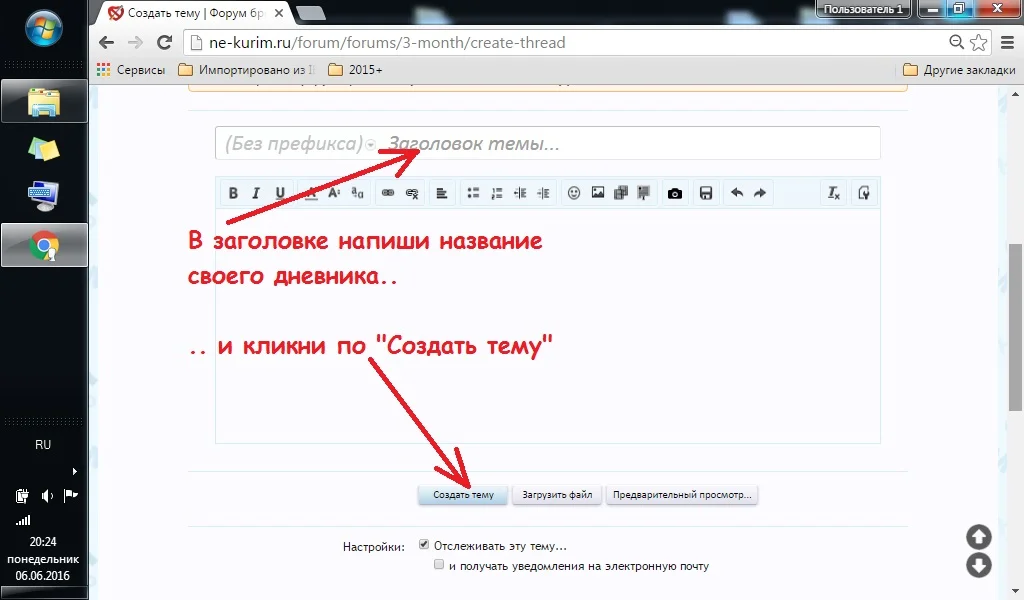Go back with browser back arrow
Viewport: 1024px width, 600px height.
(x=106, y=42)
